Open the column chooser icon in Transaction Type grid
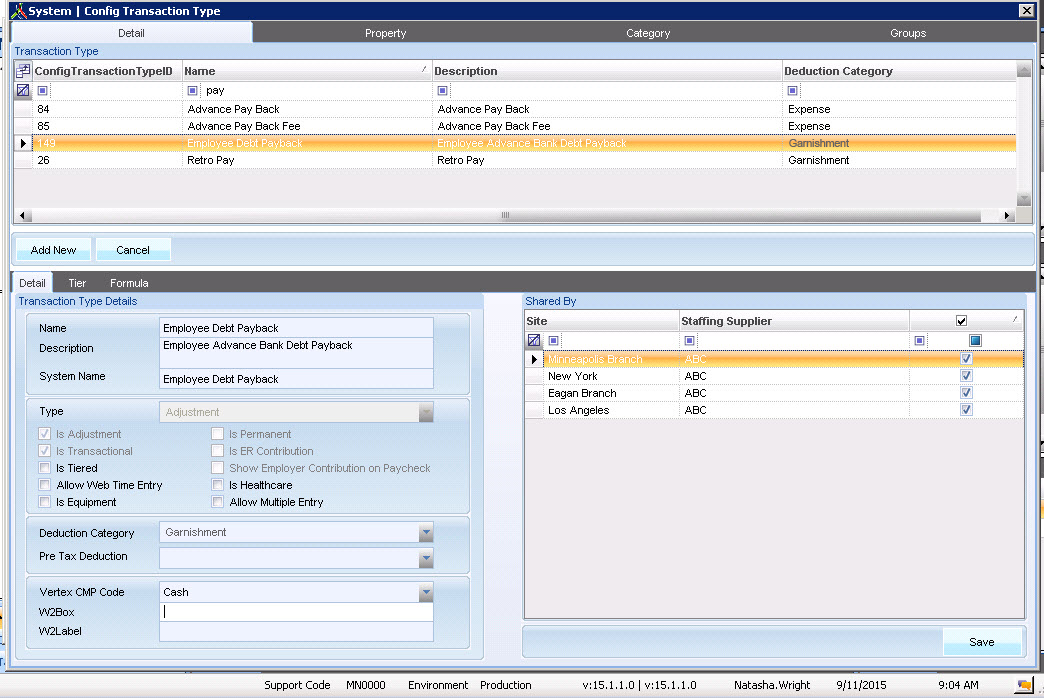The height and width of the screenshot is (698, 1044). [x=23, y=71]
